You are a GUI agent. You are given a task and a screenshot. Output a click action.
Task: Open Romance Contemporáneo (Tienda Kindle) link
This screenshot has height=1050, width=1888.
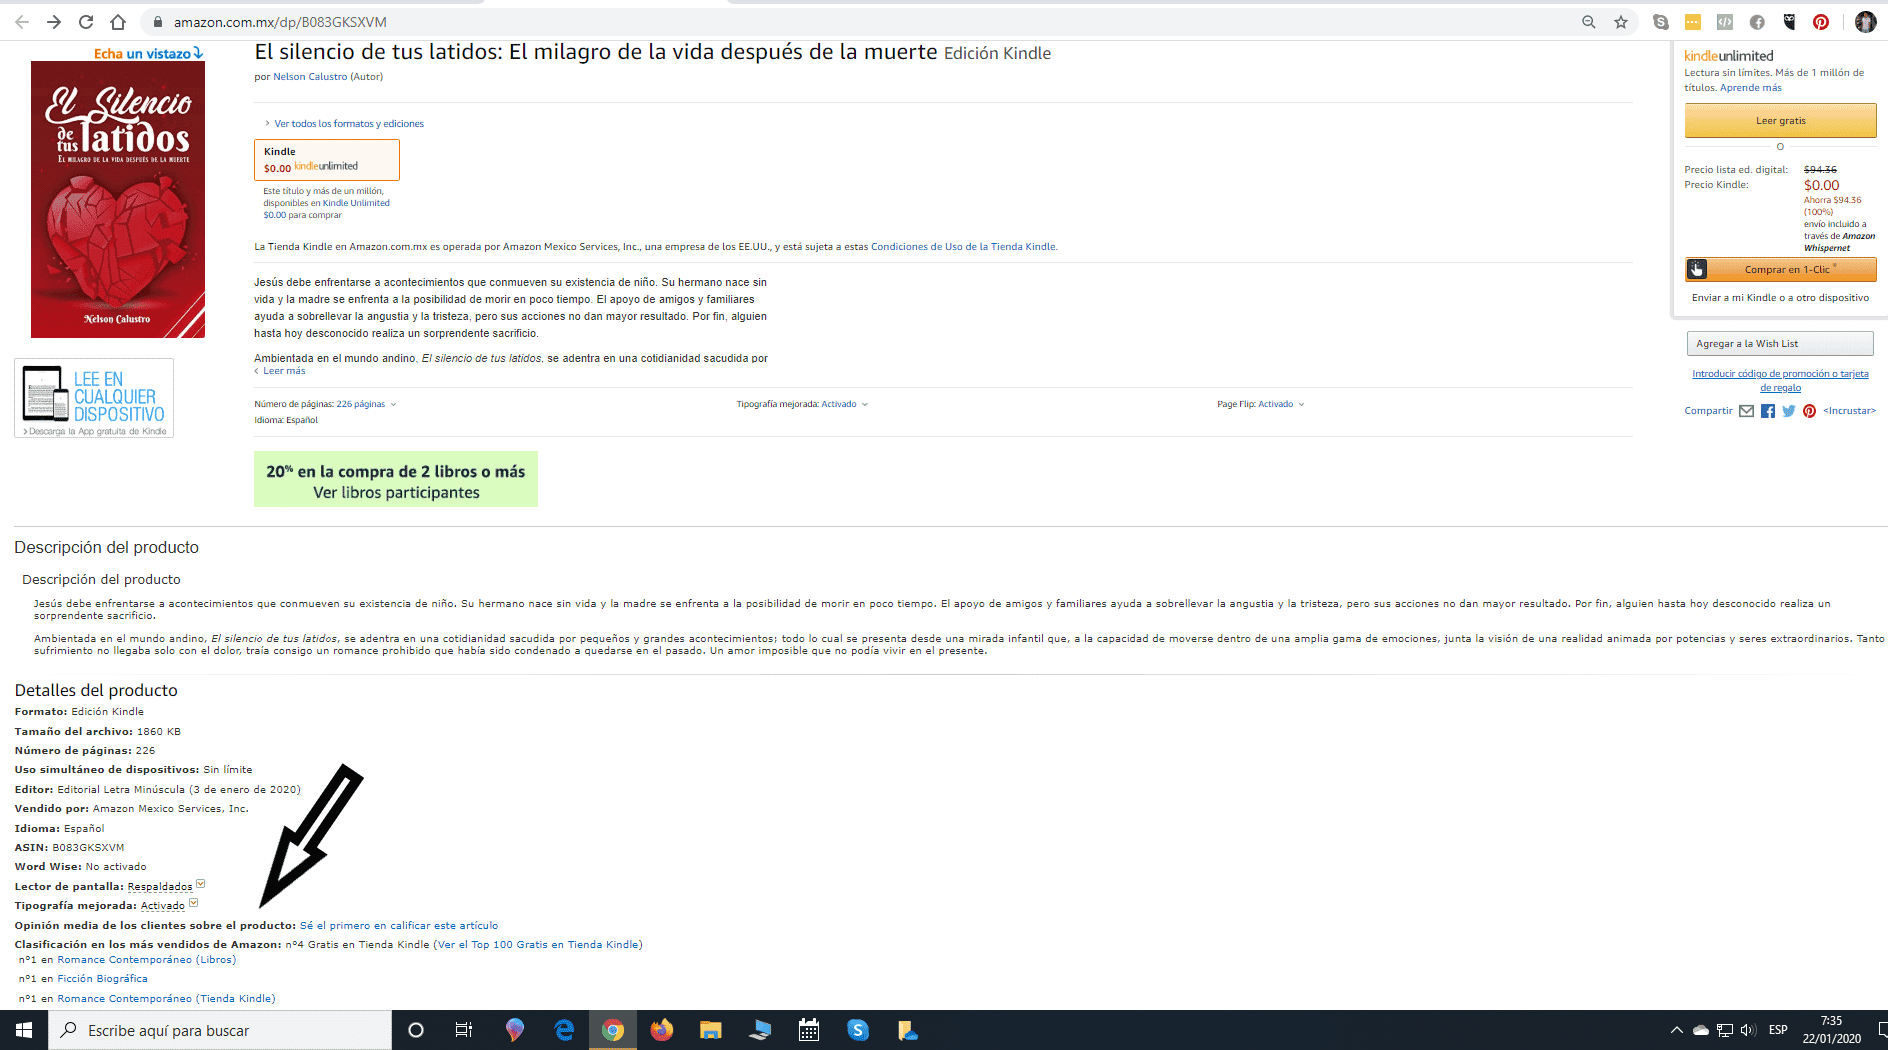tap(166, 999)
